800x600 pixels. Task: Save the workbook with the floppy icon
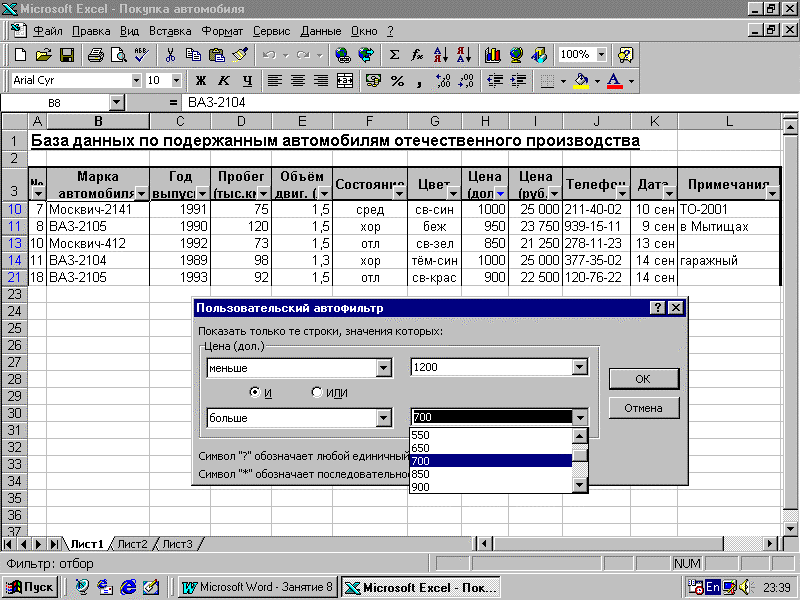pos(67,55)
